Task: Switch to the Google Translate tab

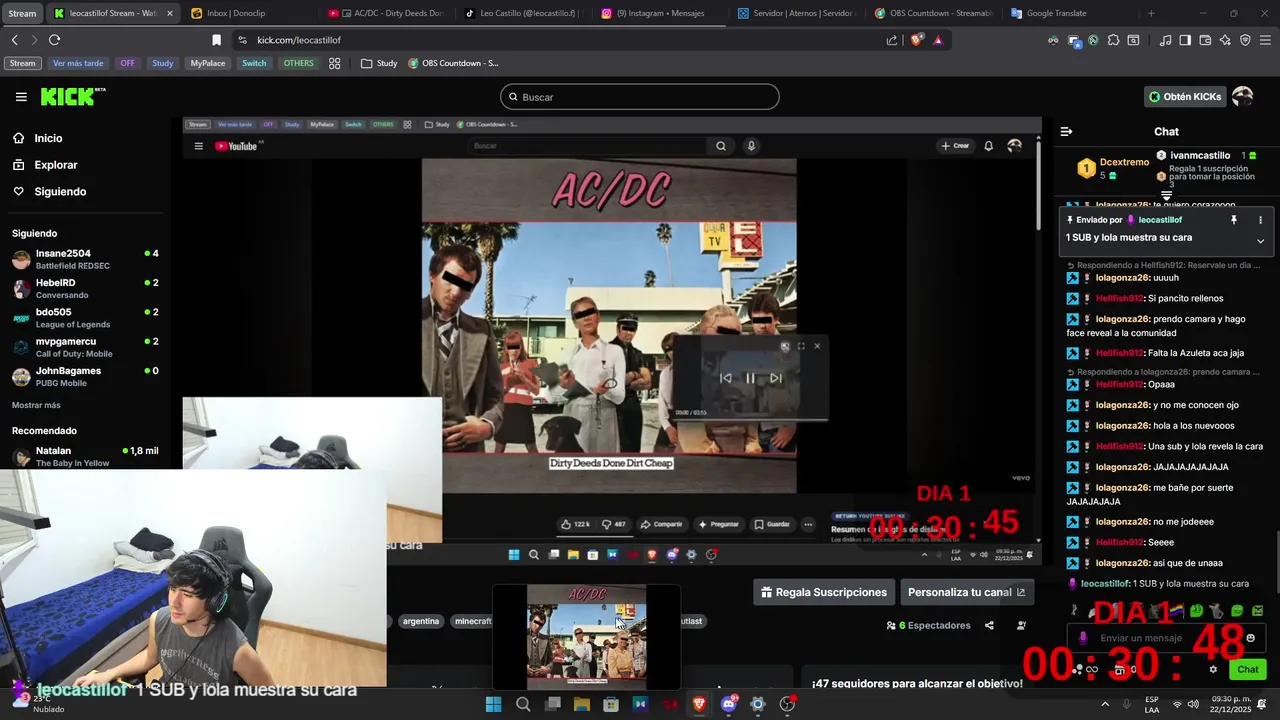Action: (x=1071, y=13)
